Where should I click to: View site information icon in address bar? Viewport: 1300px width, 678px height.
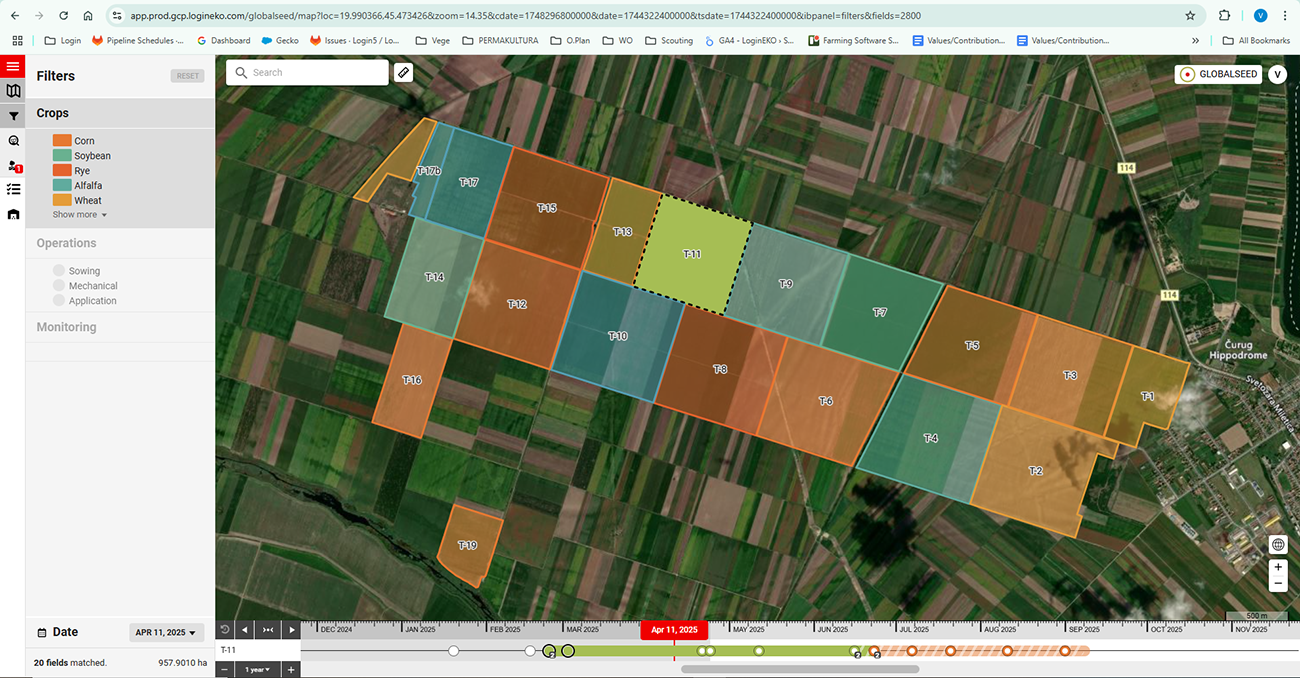[117, 16]
